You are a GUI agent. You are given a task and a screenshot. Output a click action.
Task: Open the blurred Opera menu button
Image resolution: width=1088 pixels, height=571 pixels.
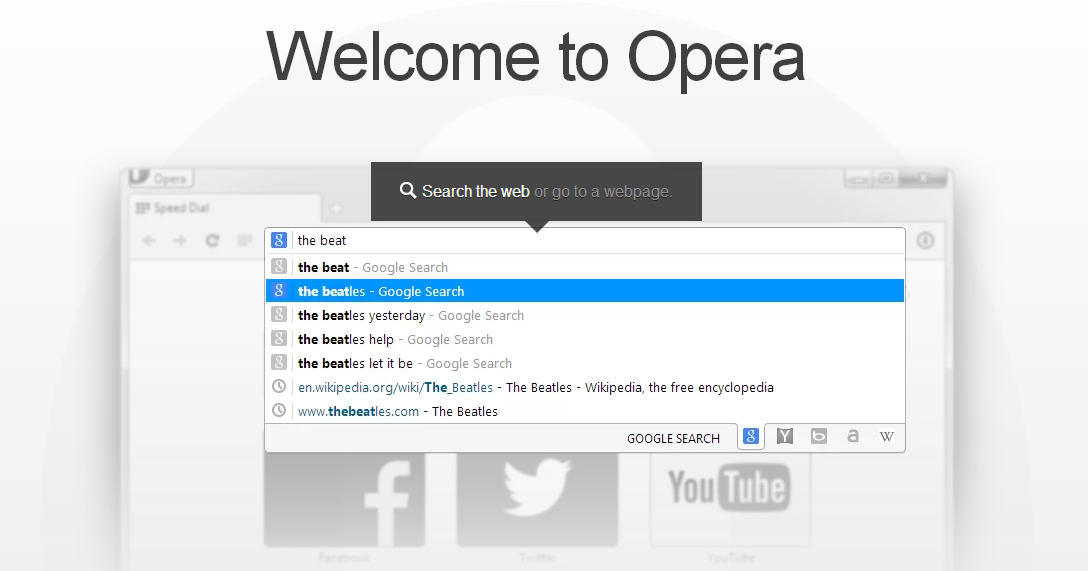click(x=161, y=178)
